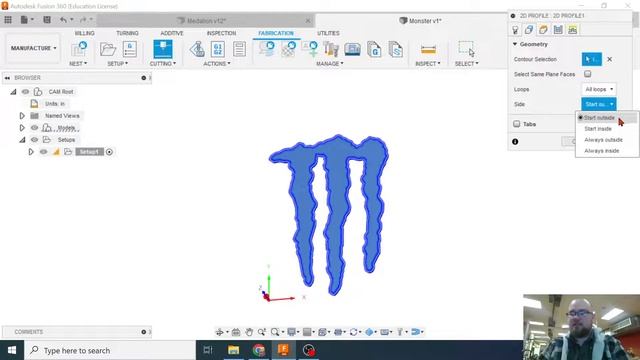Image resolution: width=640 pixels, height=360 pixels.
Task: Click the S template library icon
Action: pos(396,49)
